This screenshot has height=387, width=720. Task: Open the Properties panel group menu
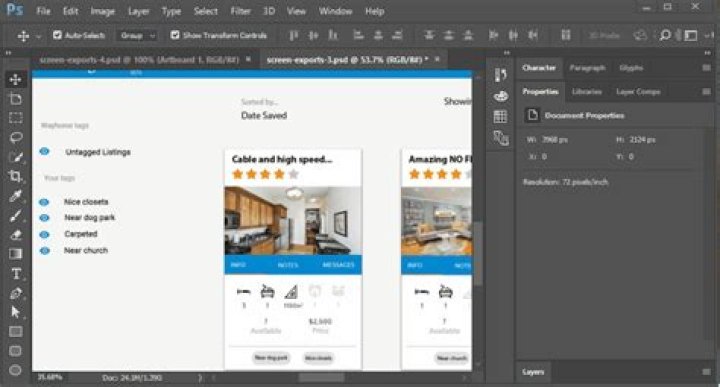tap(707, 92)
